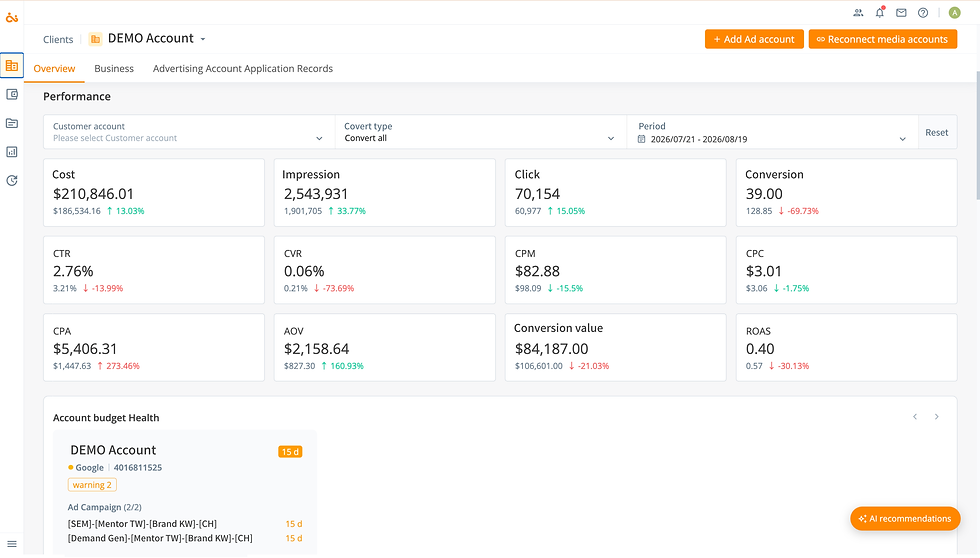Screen dimensions: 980x558
Task: Click the [SEM]-[Mentor TW] campaign row
Action: 185,524
